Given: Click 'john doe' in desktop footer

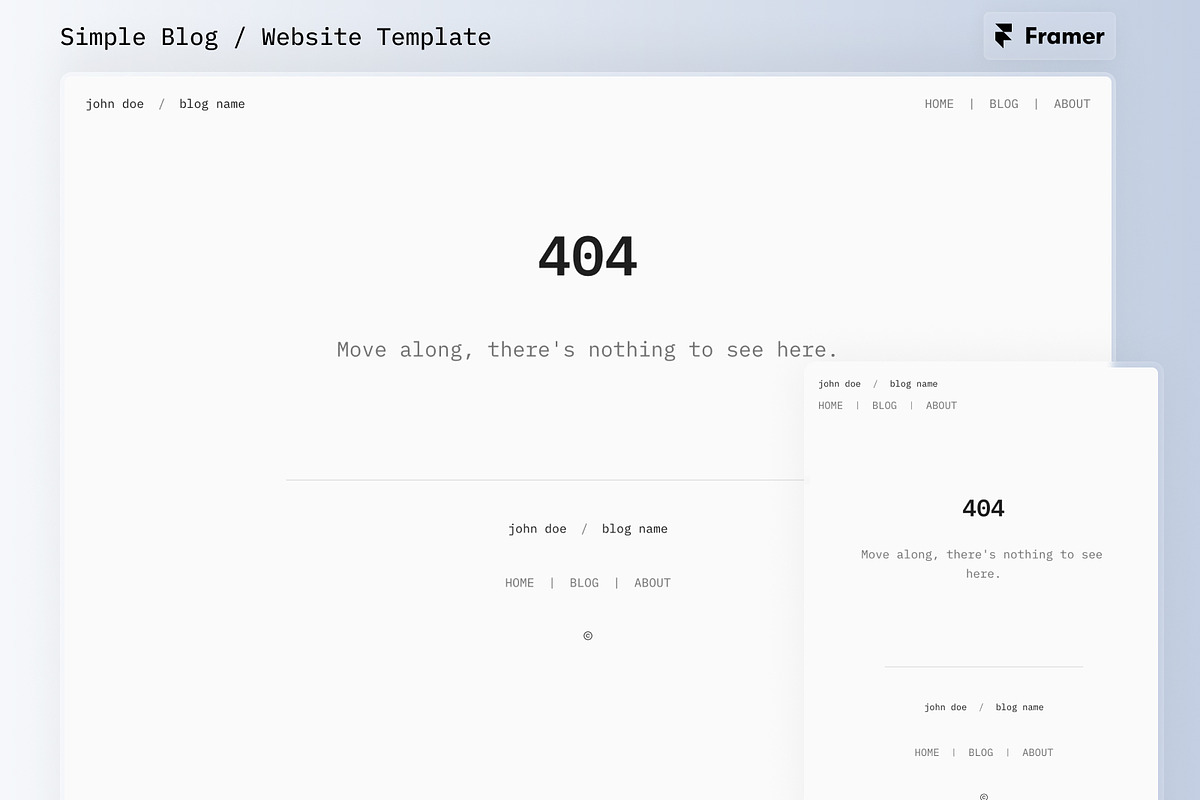Looking at the screenshot, I should pyautogui.click(x=537, y=529).
